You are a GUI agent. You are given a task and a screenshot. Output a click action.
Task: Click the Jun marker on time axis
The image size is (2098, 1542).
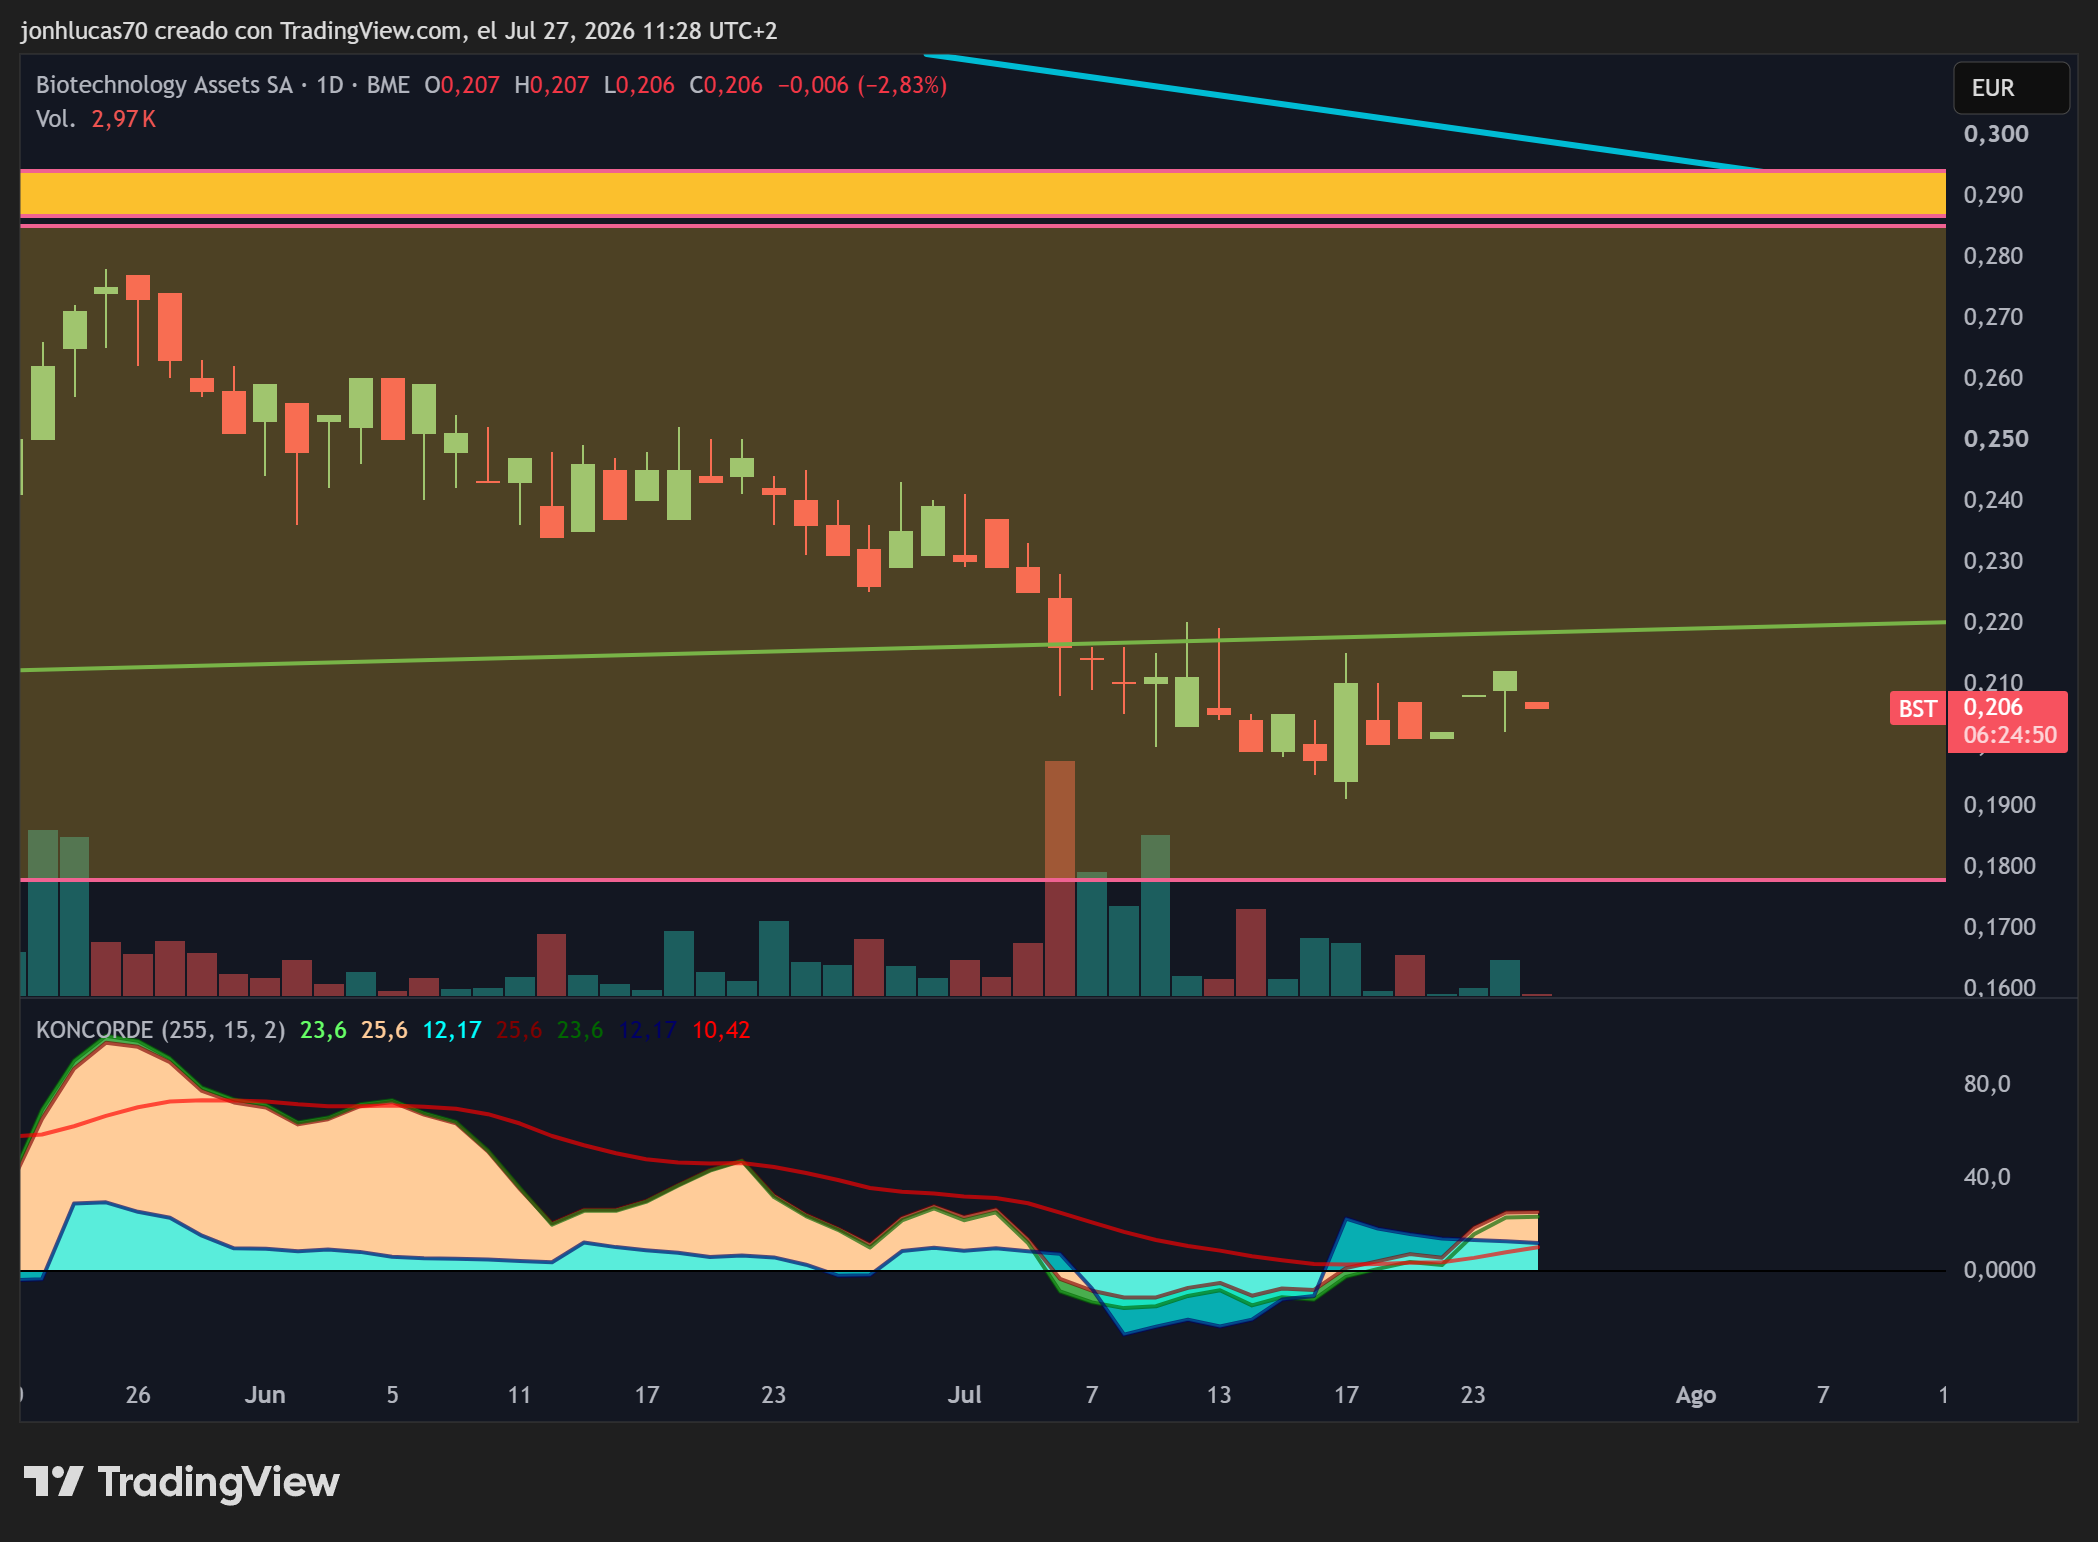click(265, 1395)
